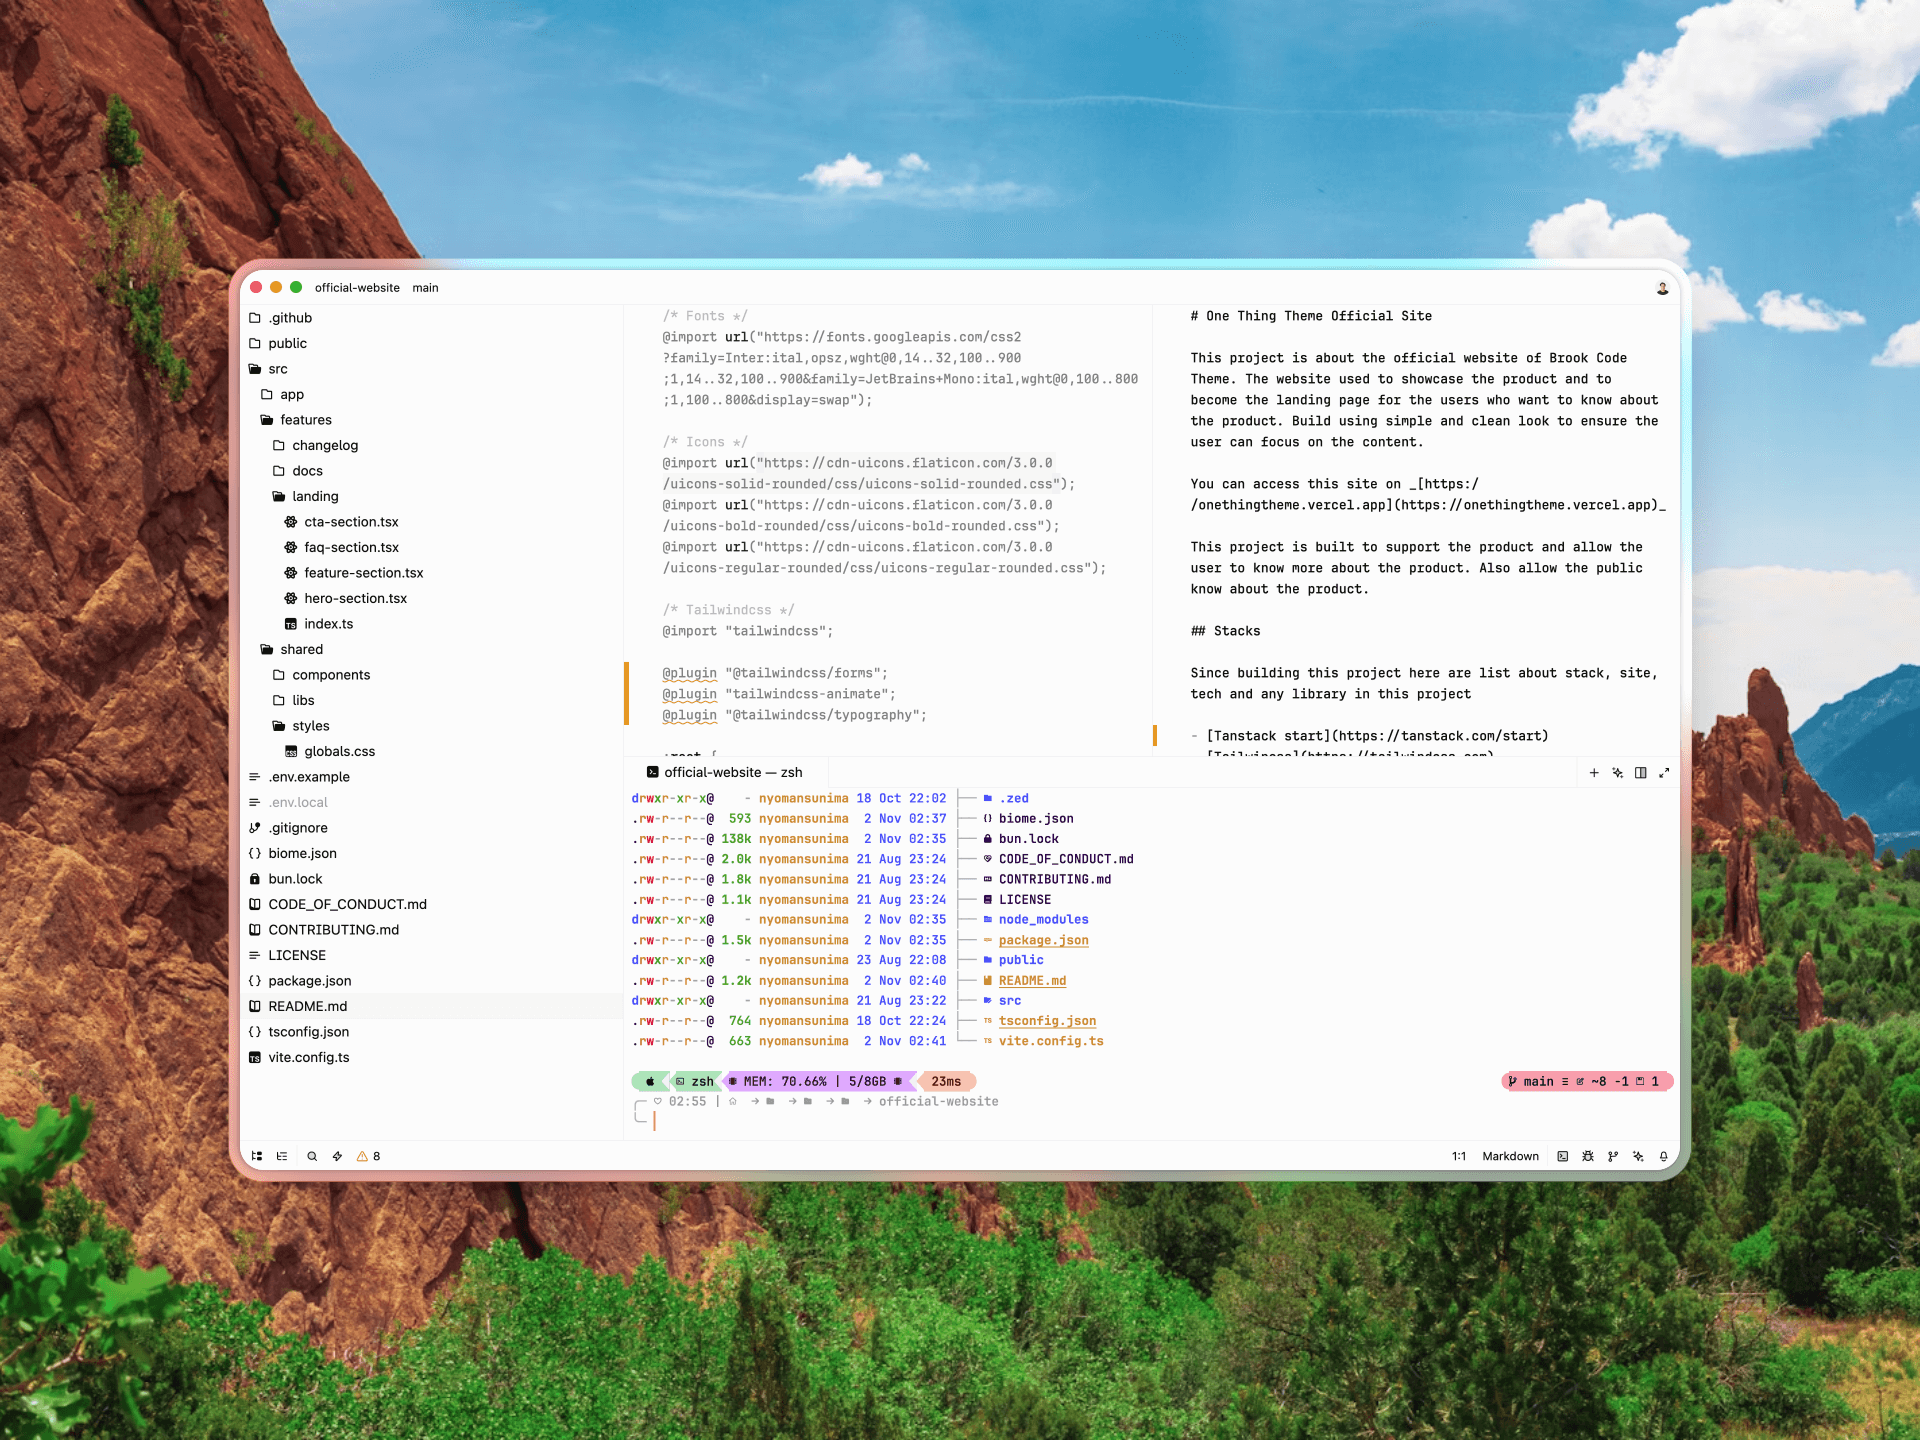1920x1440 pixels.
Task: Toggle the outline panel icon in status bar
Action: coord(282,1156)
